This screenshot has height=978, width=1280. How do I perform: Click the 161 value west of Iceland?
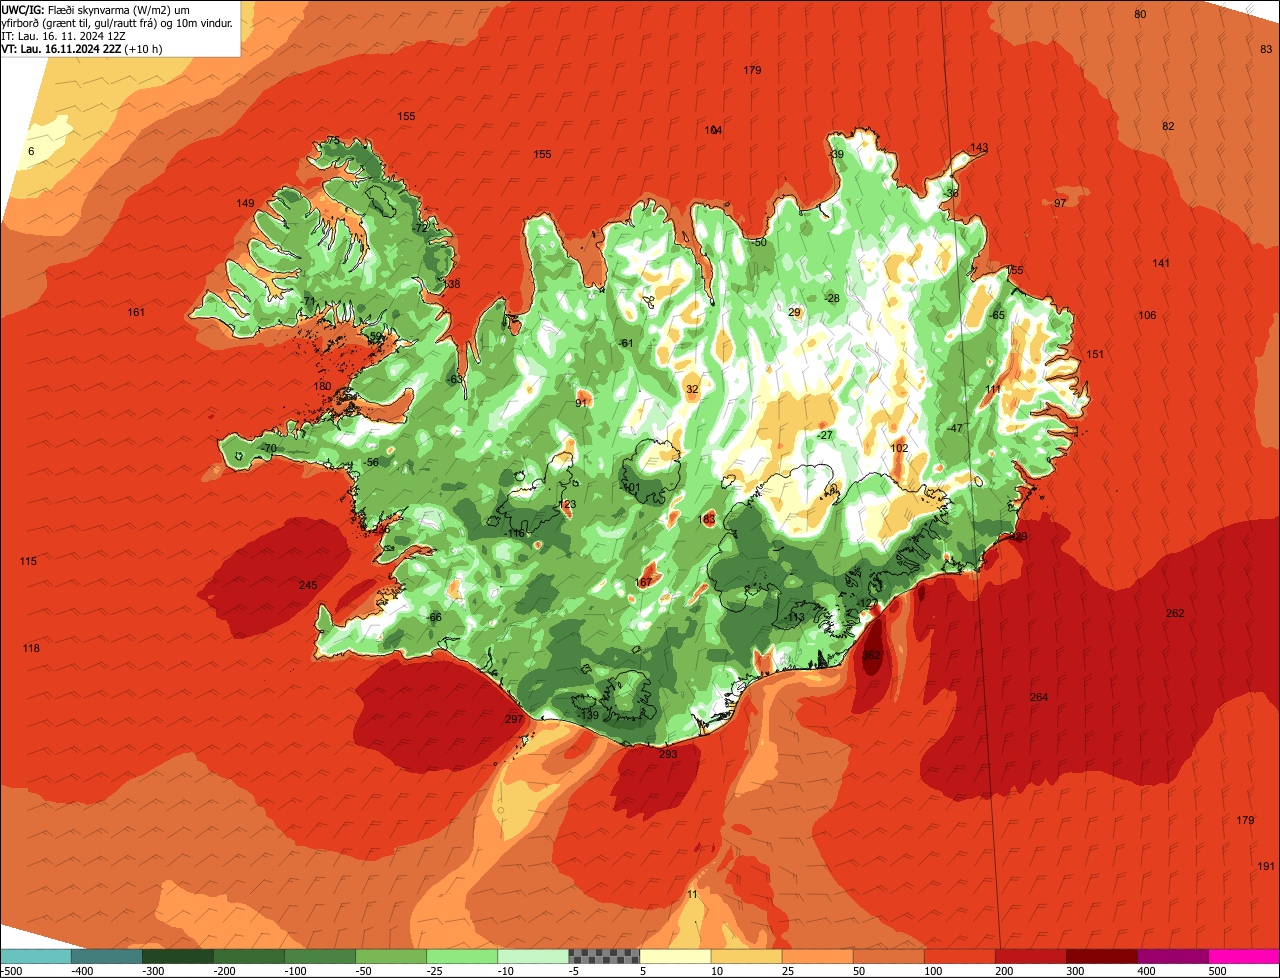136,313
